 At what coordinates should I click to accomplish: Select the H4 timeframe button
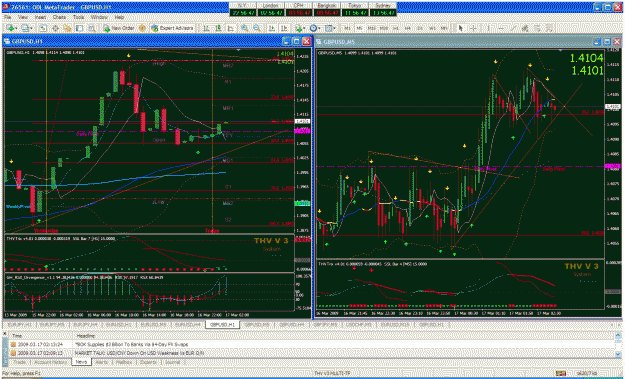[x=408, y=28]
